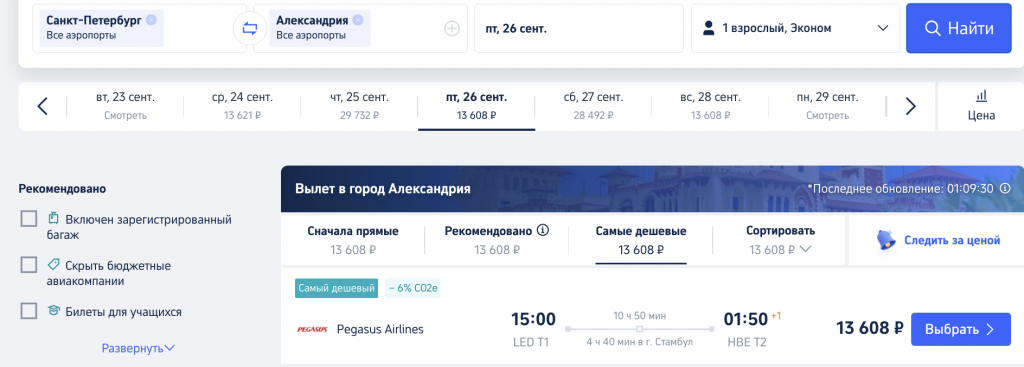Screen dimensions: 1024x367
Task: Select the сб, 27 сент. date tab
Action: [593, 106]
